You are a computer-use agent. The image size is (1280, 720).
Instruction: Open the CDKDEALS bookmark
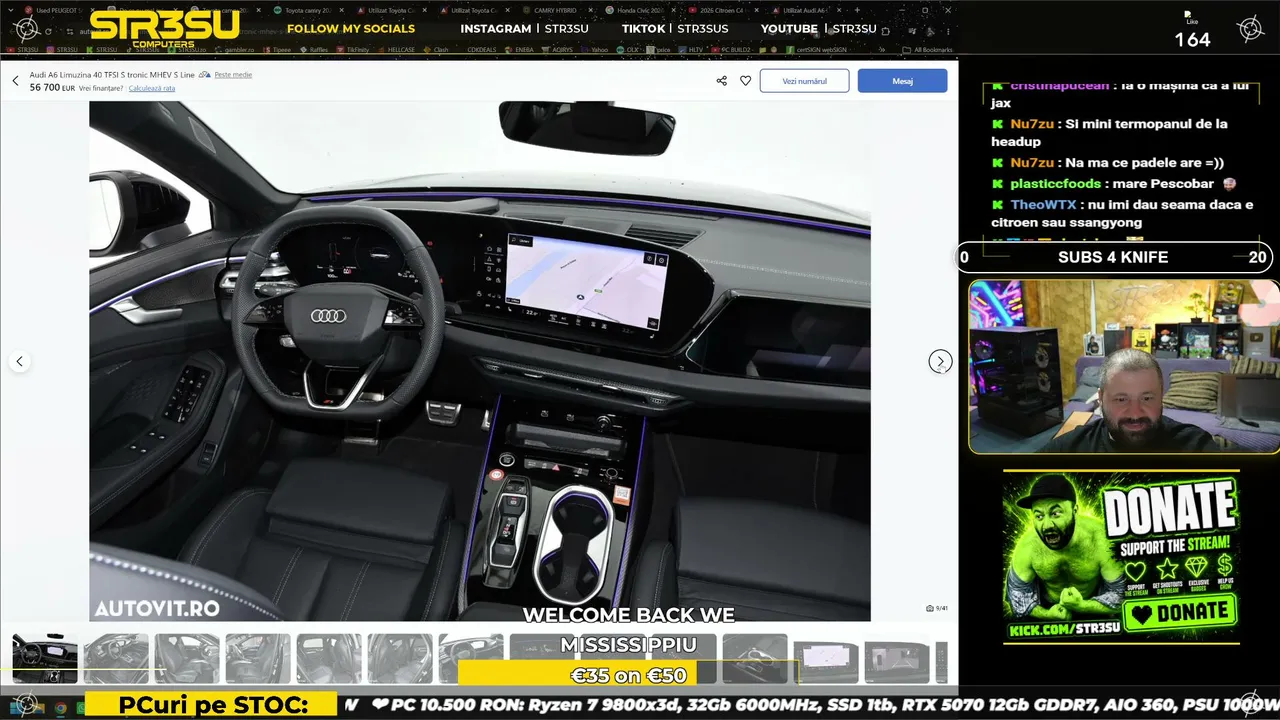pos(480,49)
